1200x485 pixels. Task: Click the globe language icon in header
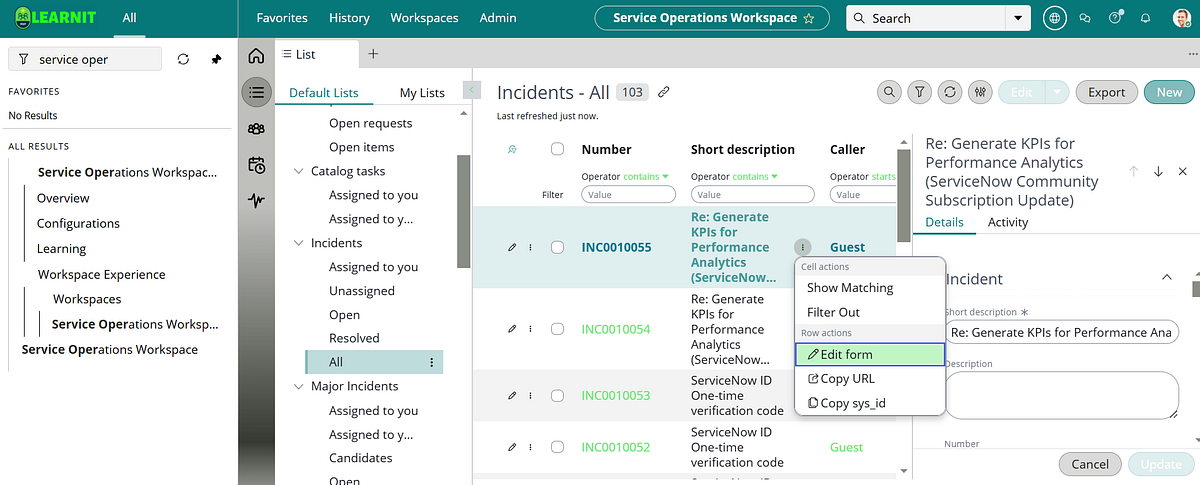click(1054, 18)
